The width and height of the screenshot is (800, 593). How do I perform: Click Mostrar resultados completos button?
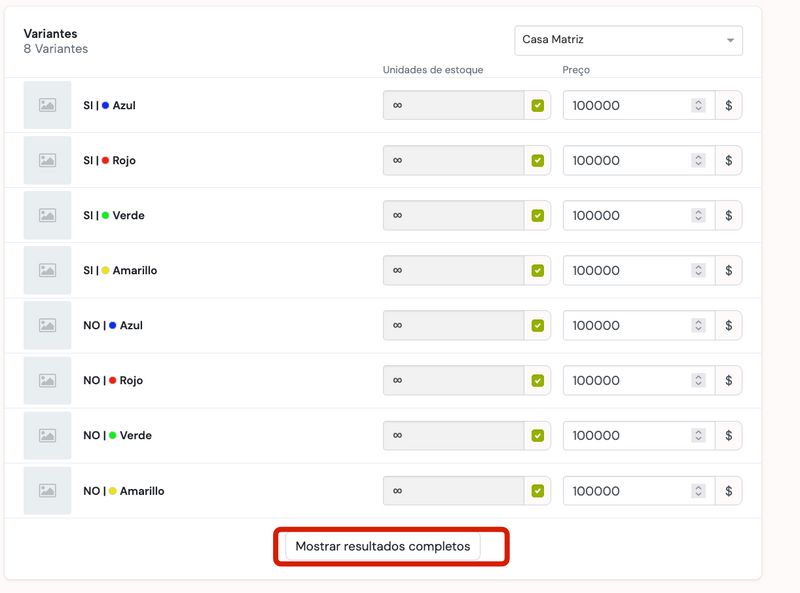[x=383, y=546]
